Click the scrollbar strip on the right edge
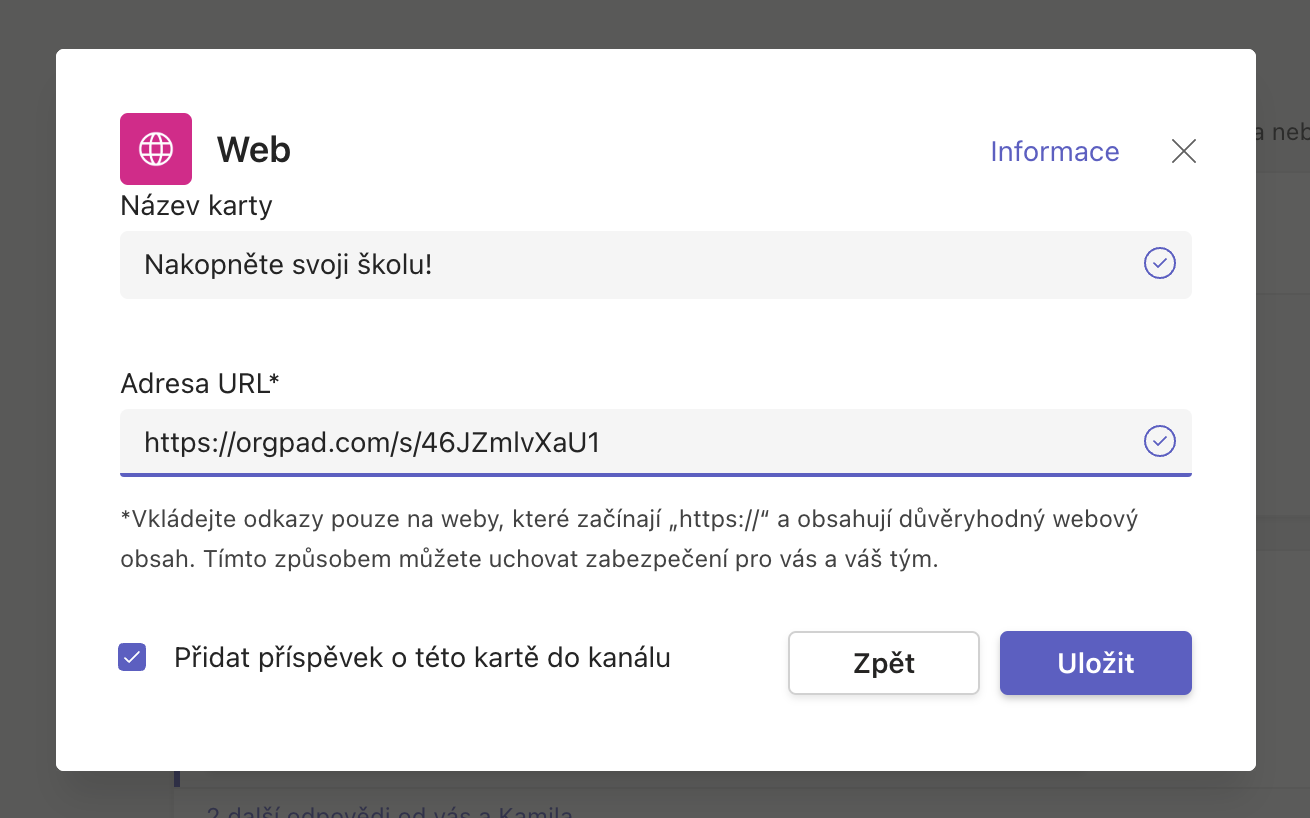1310x818 pixels. click(x=1303, y=400)
